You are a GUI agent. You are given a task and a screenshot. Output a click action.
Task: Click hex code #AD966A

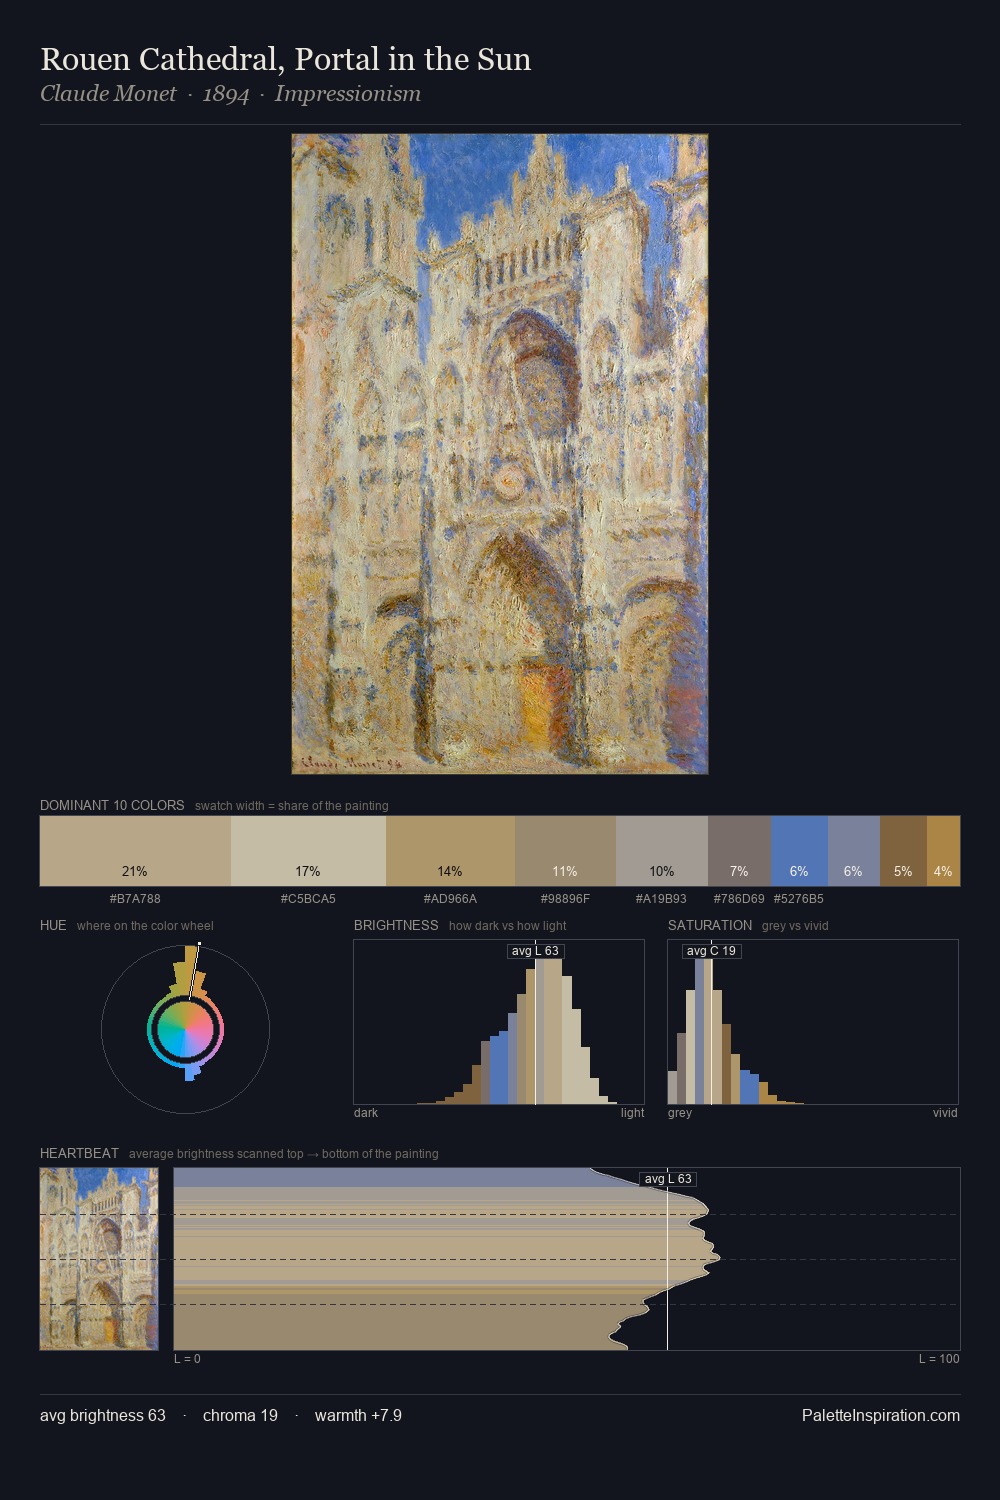pyautogui.click(x=450, y=899)
